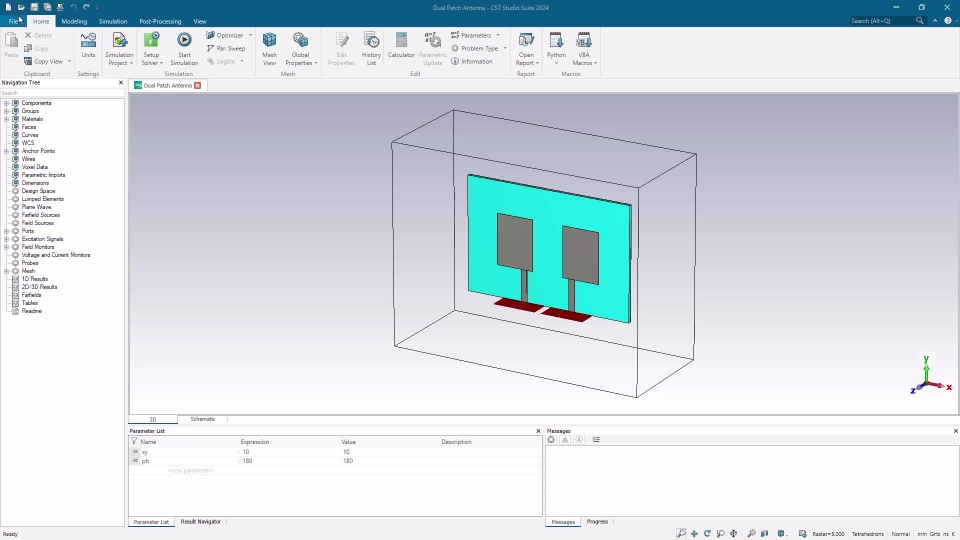The width and height of the screenshot is (960, 540).
Task: Click the Information button
Action: pos(472,61)
